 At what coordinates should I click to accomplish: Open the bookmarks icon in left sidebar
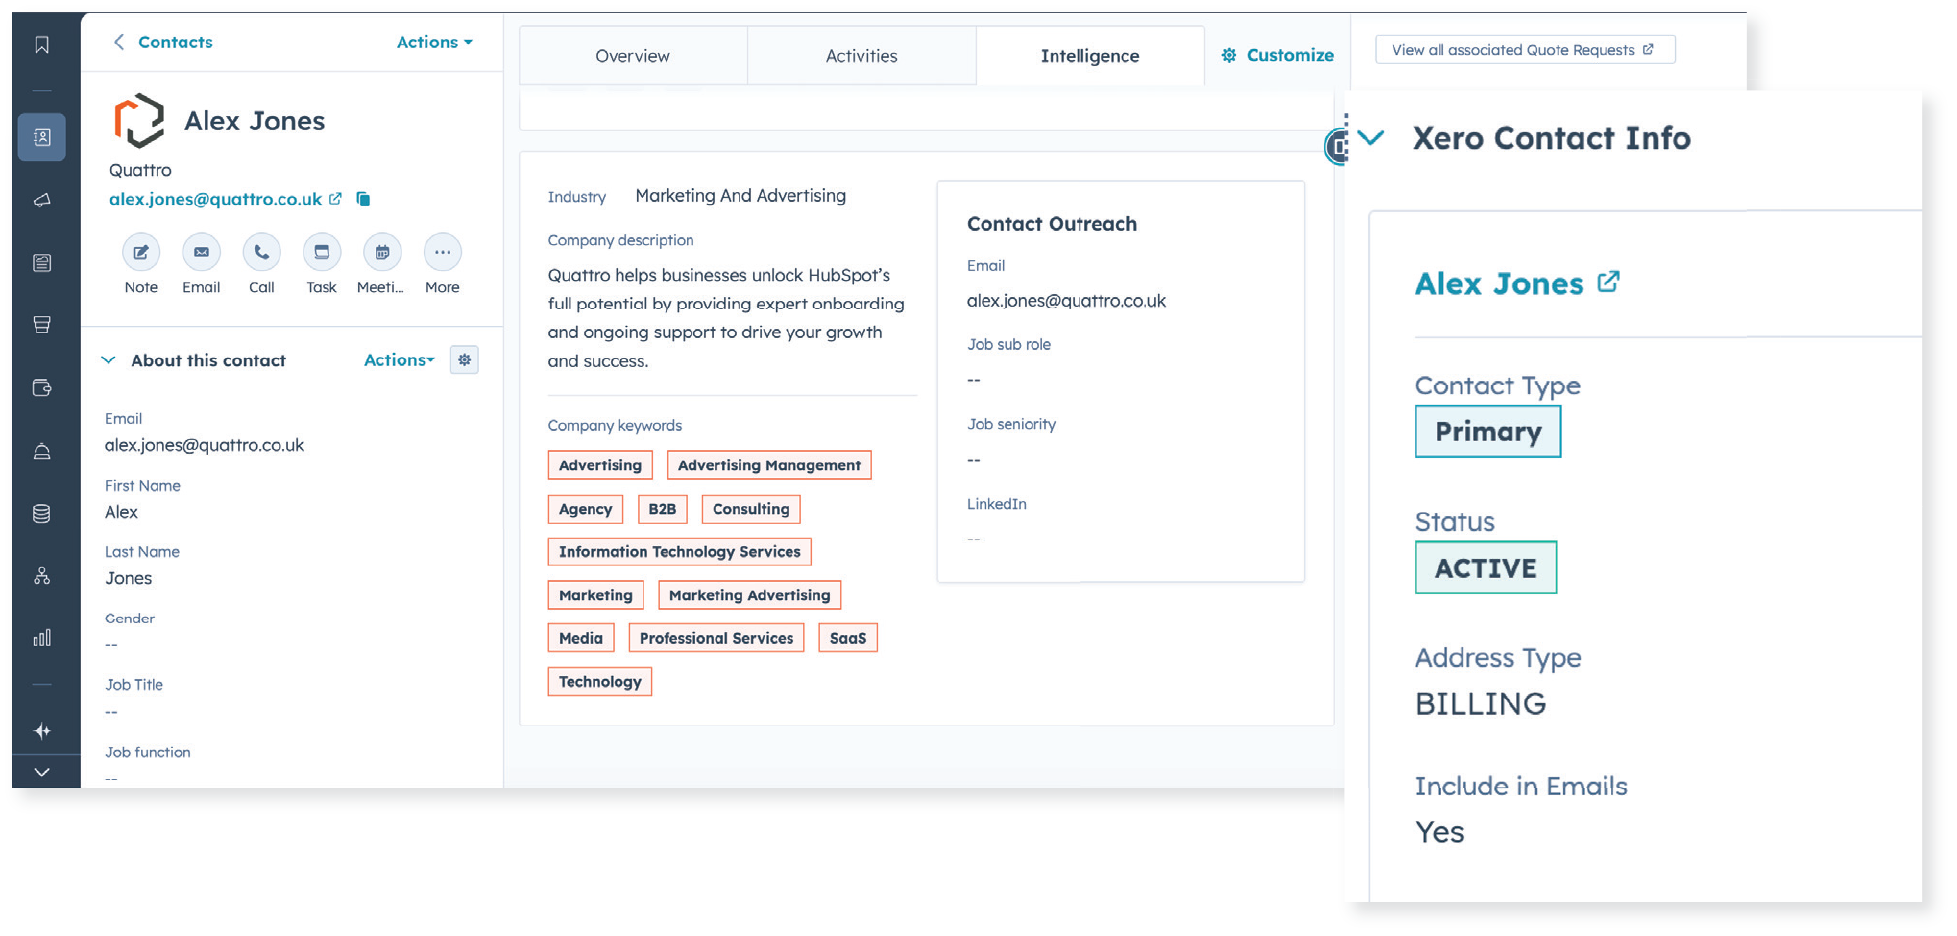click(x=42, y=45)
